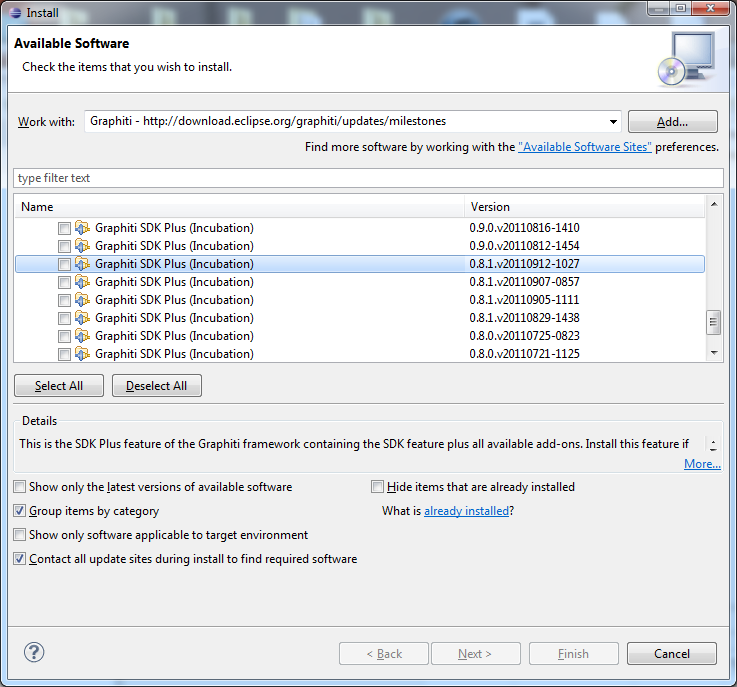The height and width of the screenshot is (687, 737).
Task: Click feature icon for version 0.8.1.v20110829-1438
Action: point(82,318)
